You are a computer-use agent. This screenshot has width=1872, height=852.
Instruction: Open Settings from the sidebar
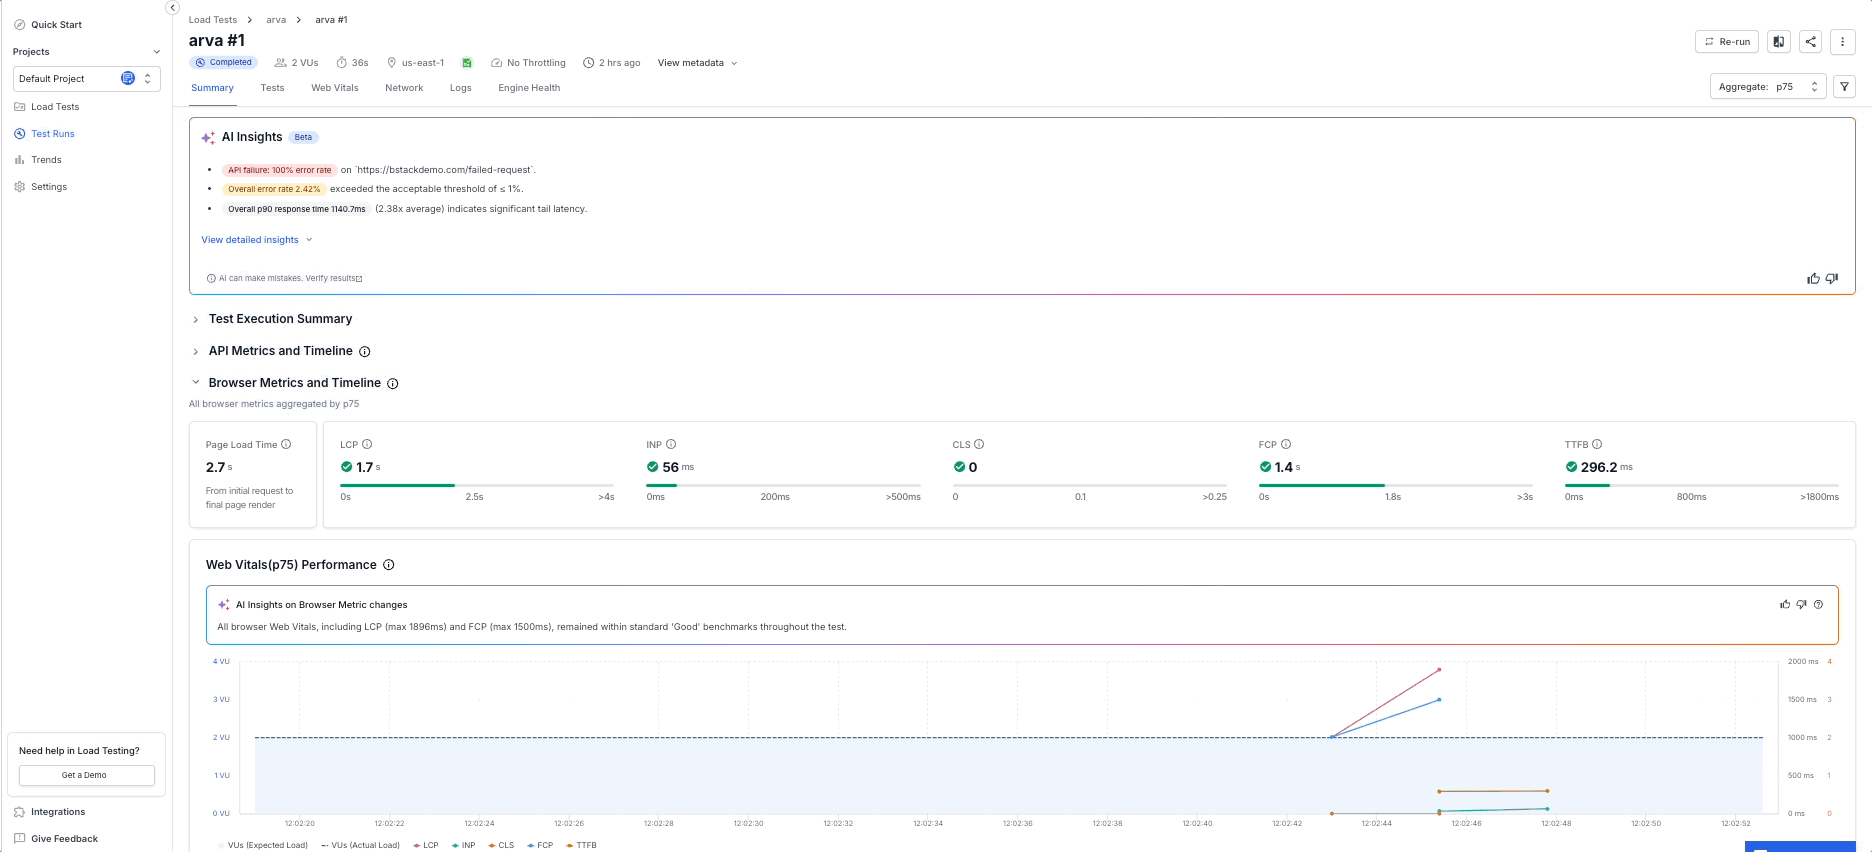coord(41,187)
